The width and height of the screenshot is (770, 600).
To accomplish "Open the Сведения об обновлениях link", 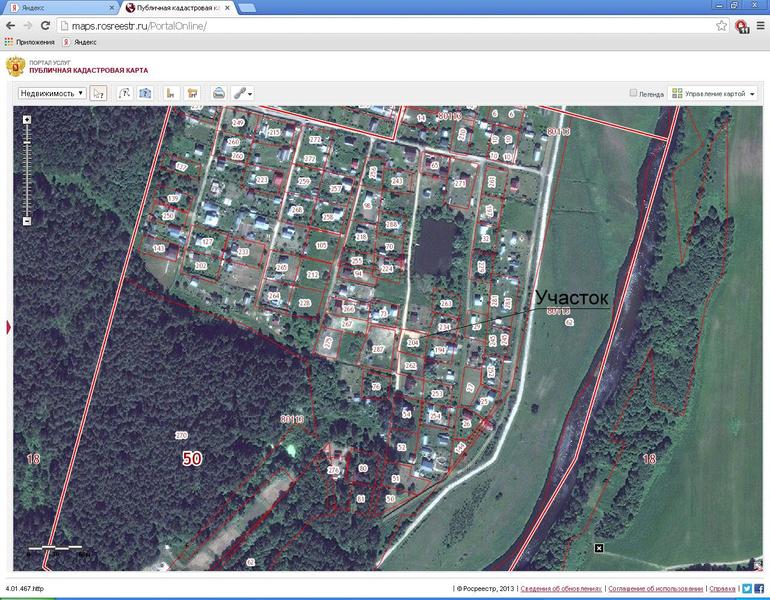I will pos(559,589).
